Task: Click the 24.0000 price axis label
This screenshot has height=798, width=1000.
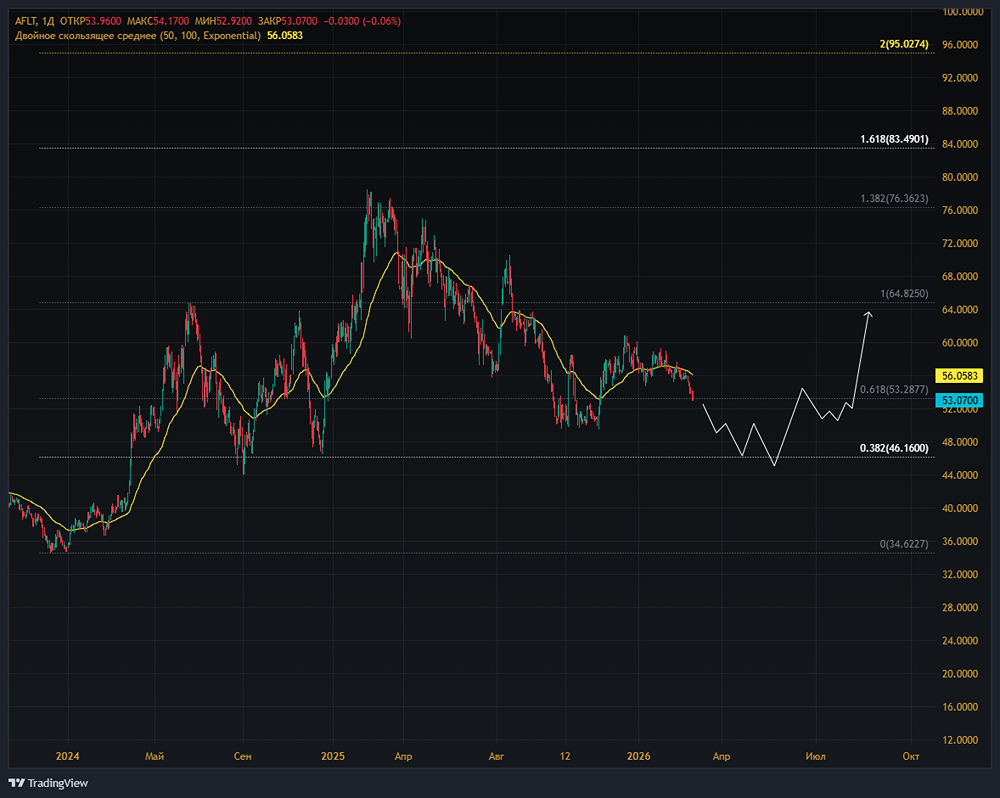Action: [x=960, y=641]
